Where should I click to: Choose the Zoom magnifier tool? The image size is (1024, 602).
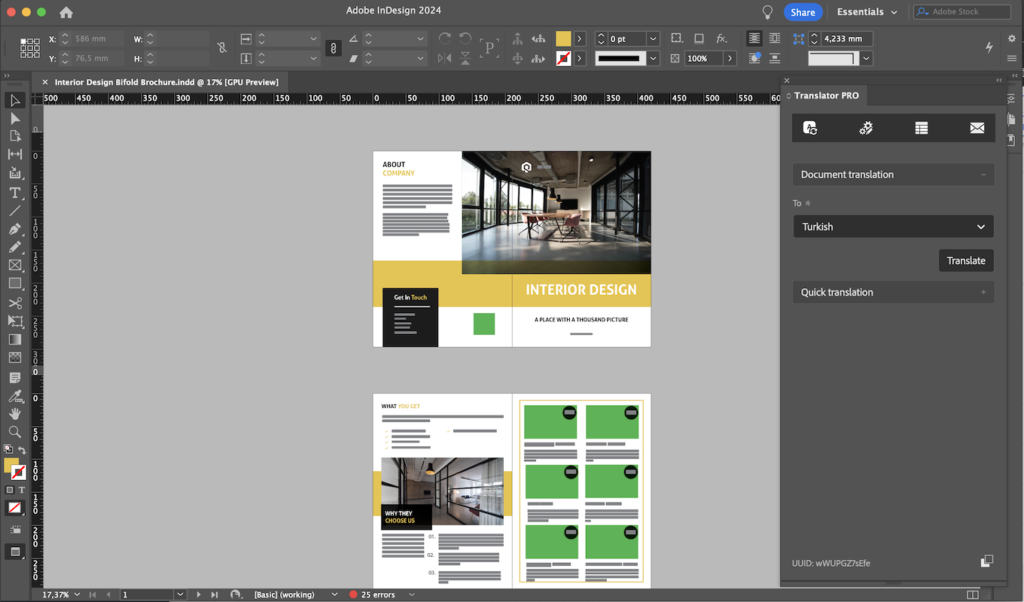click(15, 432)
